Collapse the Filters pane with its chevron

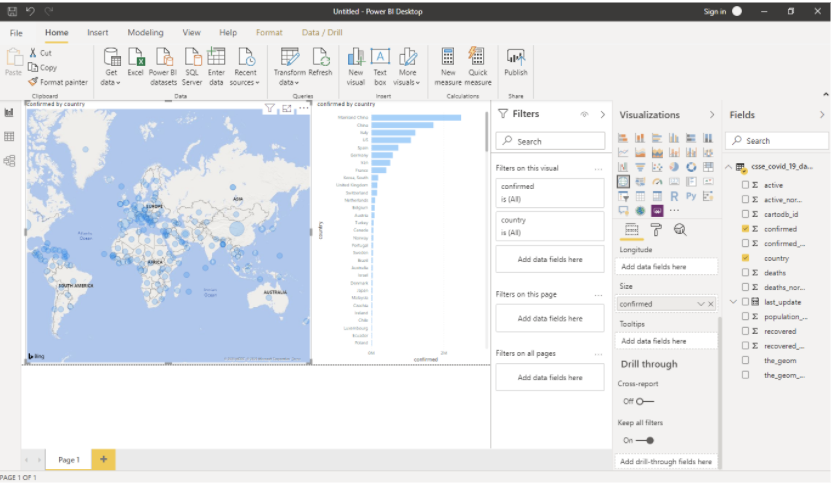(x=603, y=114)
